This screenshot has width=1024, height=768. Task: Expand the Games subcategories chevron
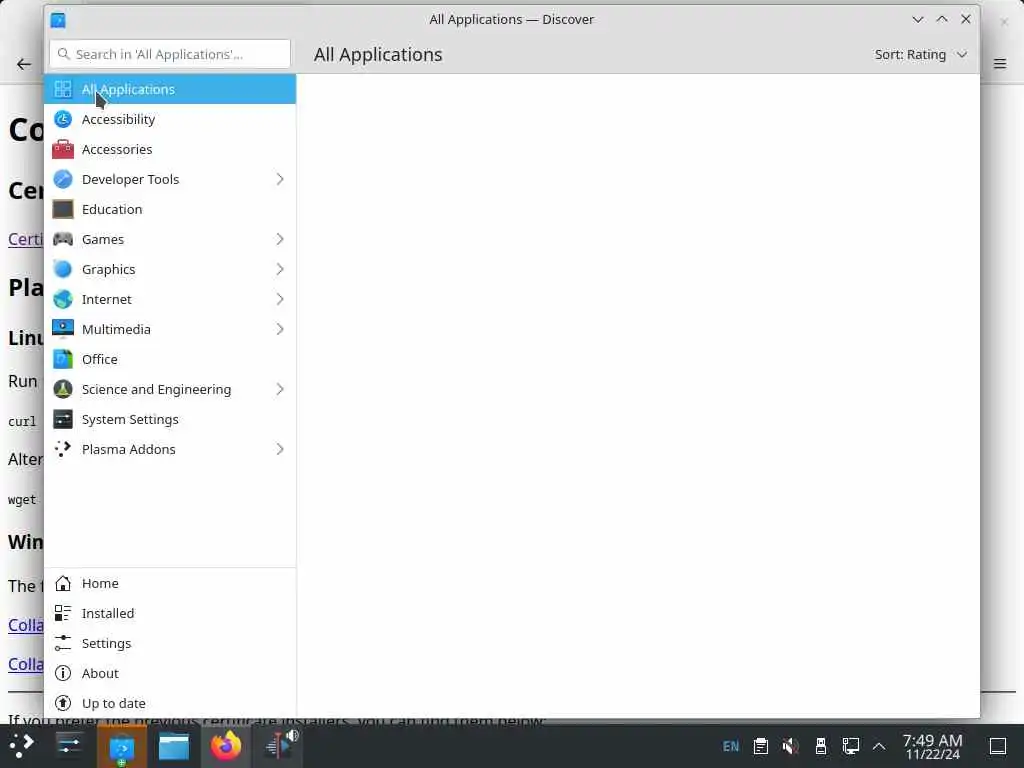coord(280,239)
